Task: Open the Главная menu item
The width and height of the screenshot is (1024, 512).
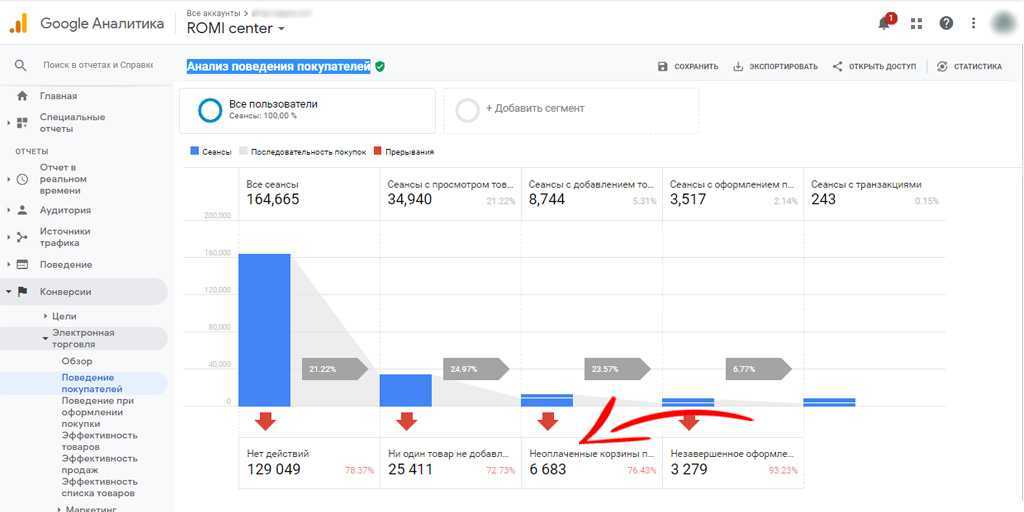Action: click(x=58, y=96)
